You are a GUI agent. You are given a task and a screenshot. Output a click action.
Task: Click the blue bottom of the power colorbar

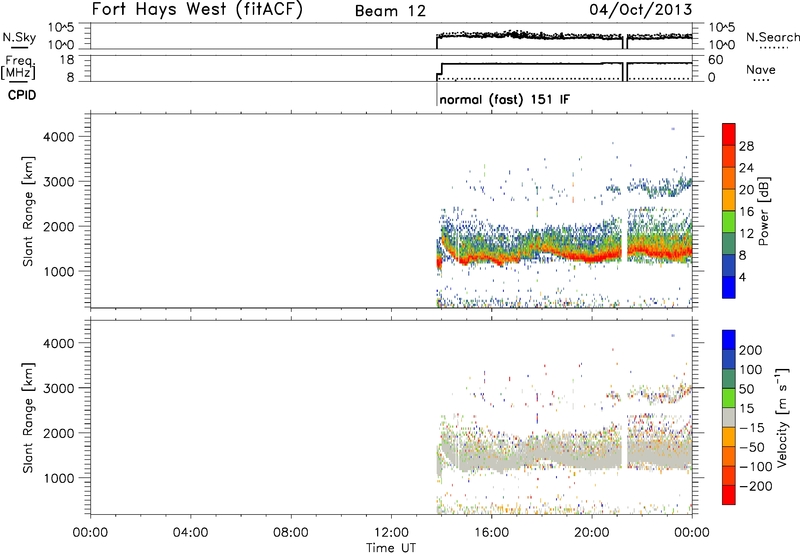pos(729,287)
